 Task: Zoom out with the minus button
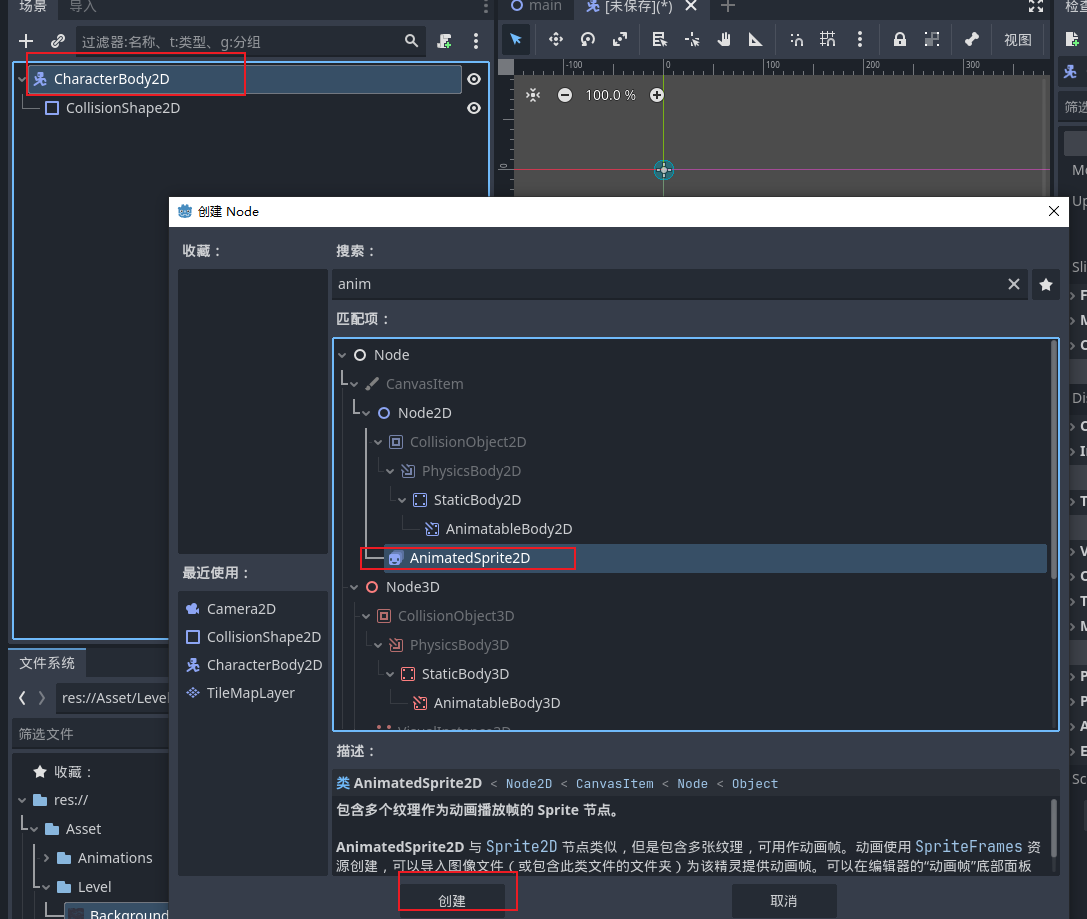click(x=565, y=95)
